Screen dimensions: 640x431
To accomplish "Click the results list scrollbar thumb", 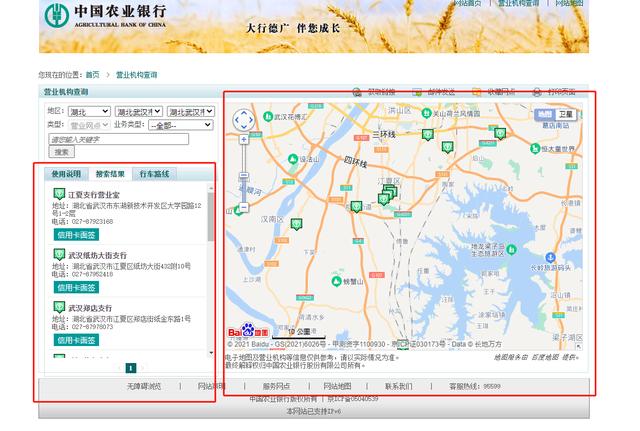I will point(211,217).
